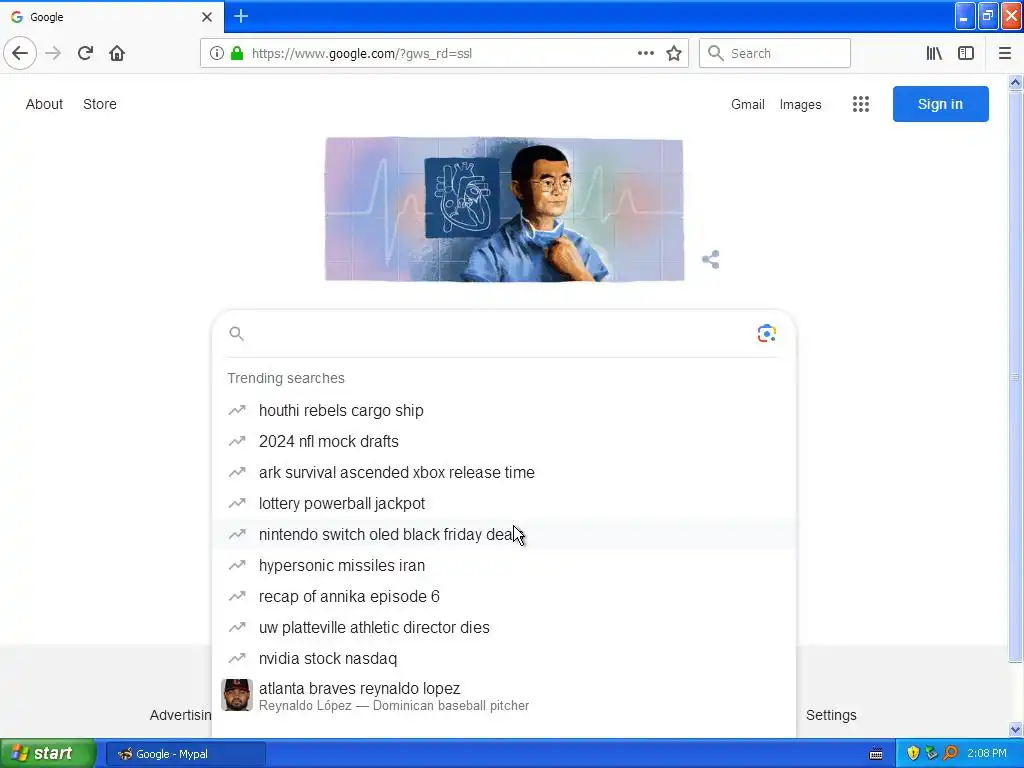Image resolution: width=1024 pixels, height=768 pixels.
Task: Bookmark this page with the star
Action: point(674,53)
